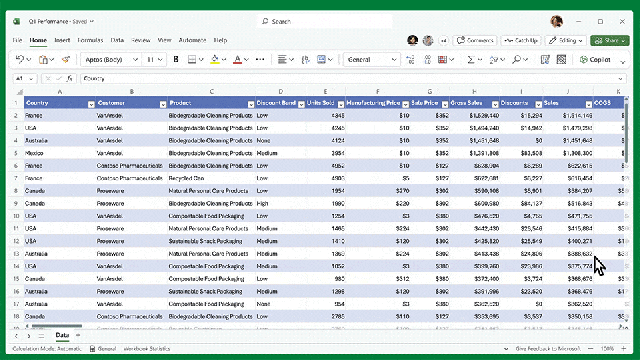This screenshot has height=360, width=640.
Task: Click the AutoSum sigma icon
Action: (x=471, y=60)
